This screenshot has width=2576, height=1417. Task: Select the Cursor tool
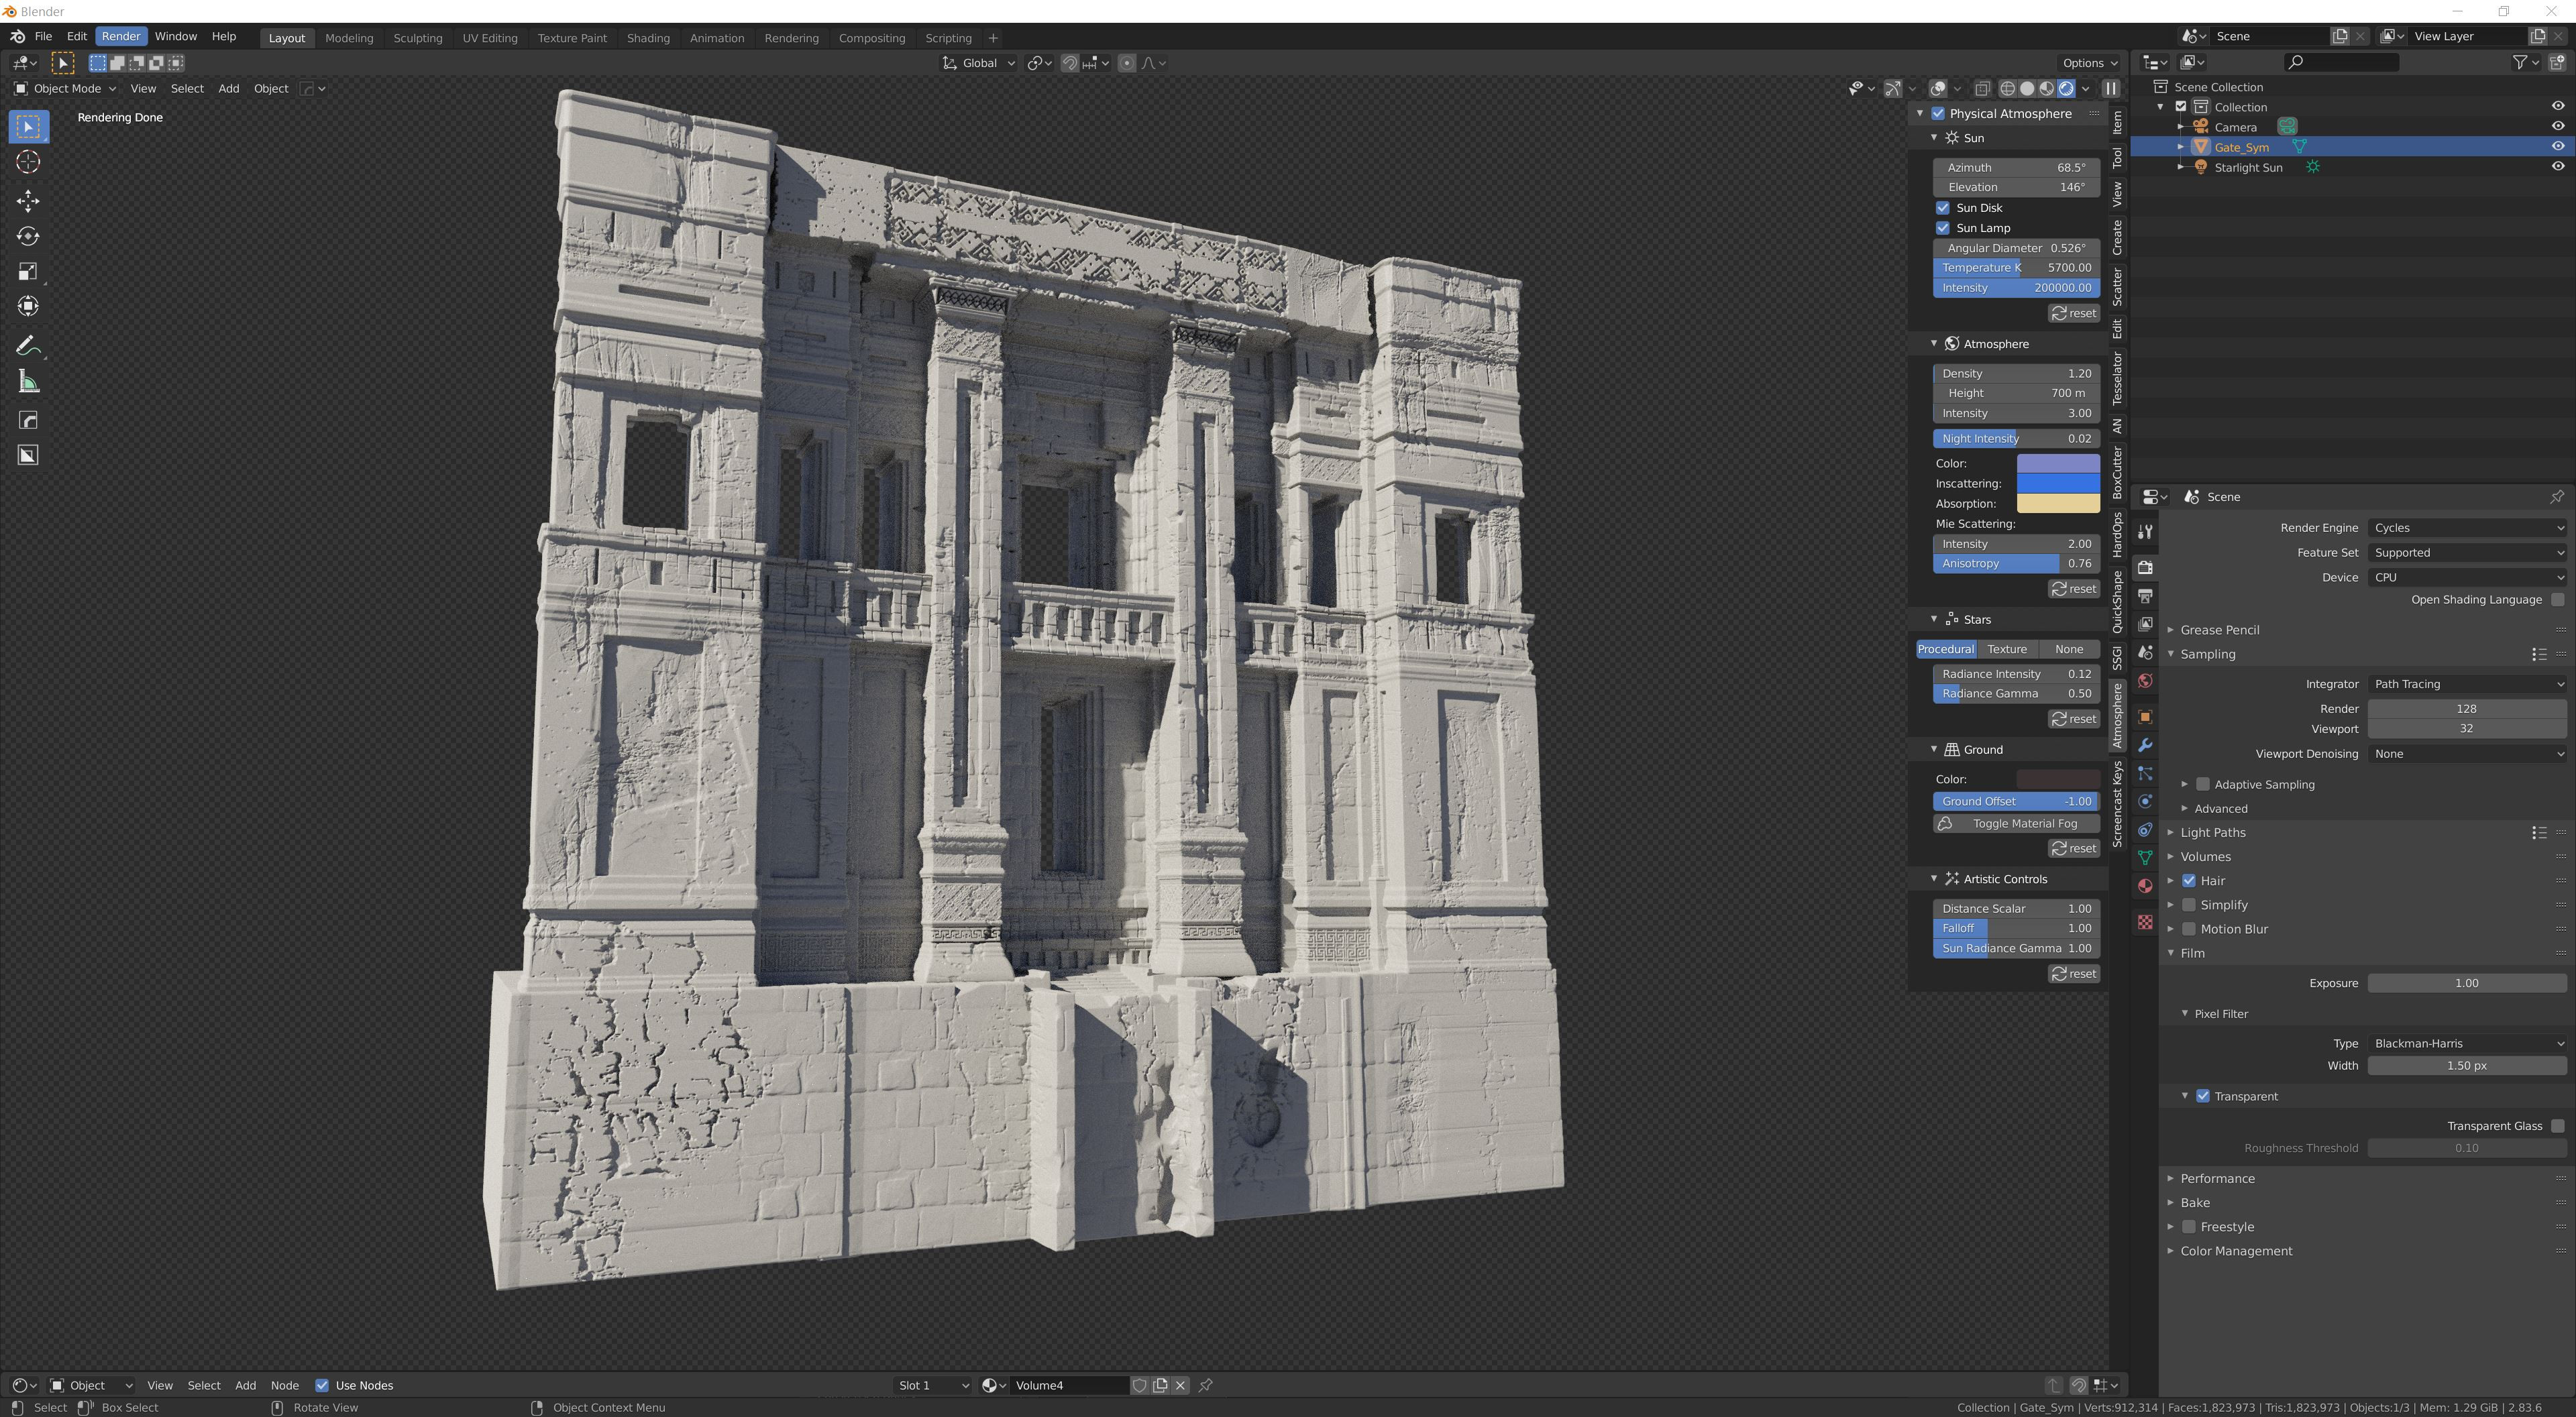pos(28,162)
